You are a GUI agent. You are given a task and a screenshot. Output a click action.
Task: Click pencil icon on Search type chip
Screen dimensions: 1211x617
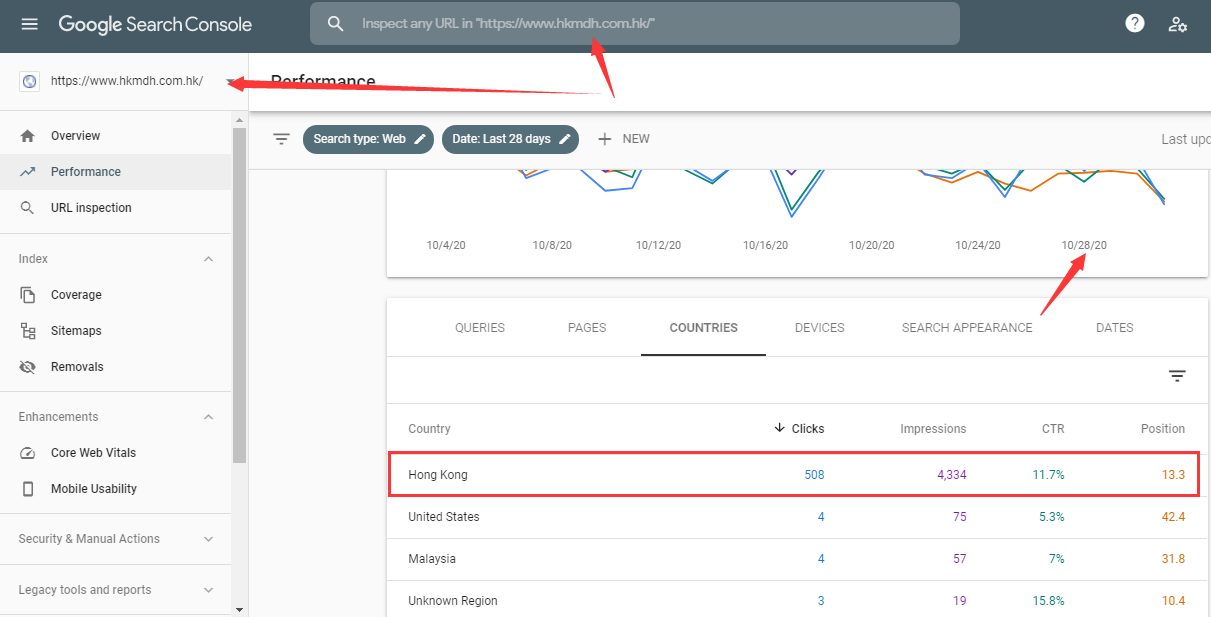[x=420, y=139]
